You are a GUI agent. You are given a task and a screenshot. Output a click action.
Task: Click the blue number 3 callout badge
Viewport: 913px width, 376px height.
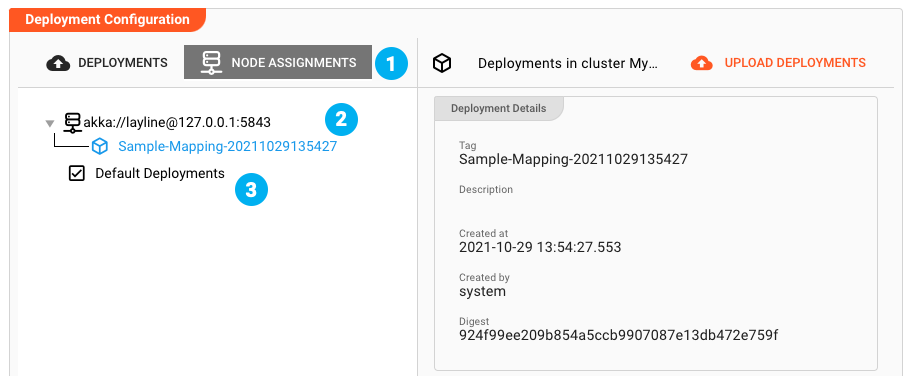pyautogui.click(x=251, y=190)
